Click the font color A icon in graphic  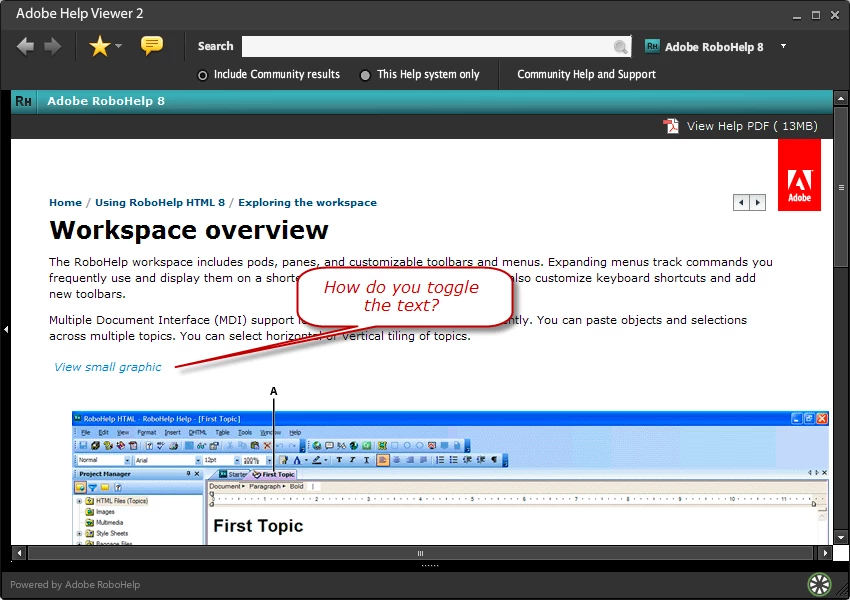[297, 460]
